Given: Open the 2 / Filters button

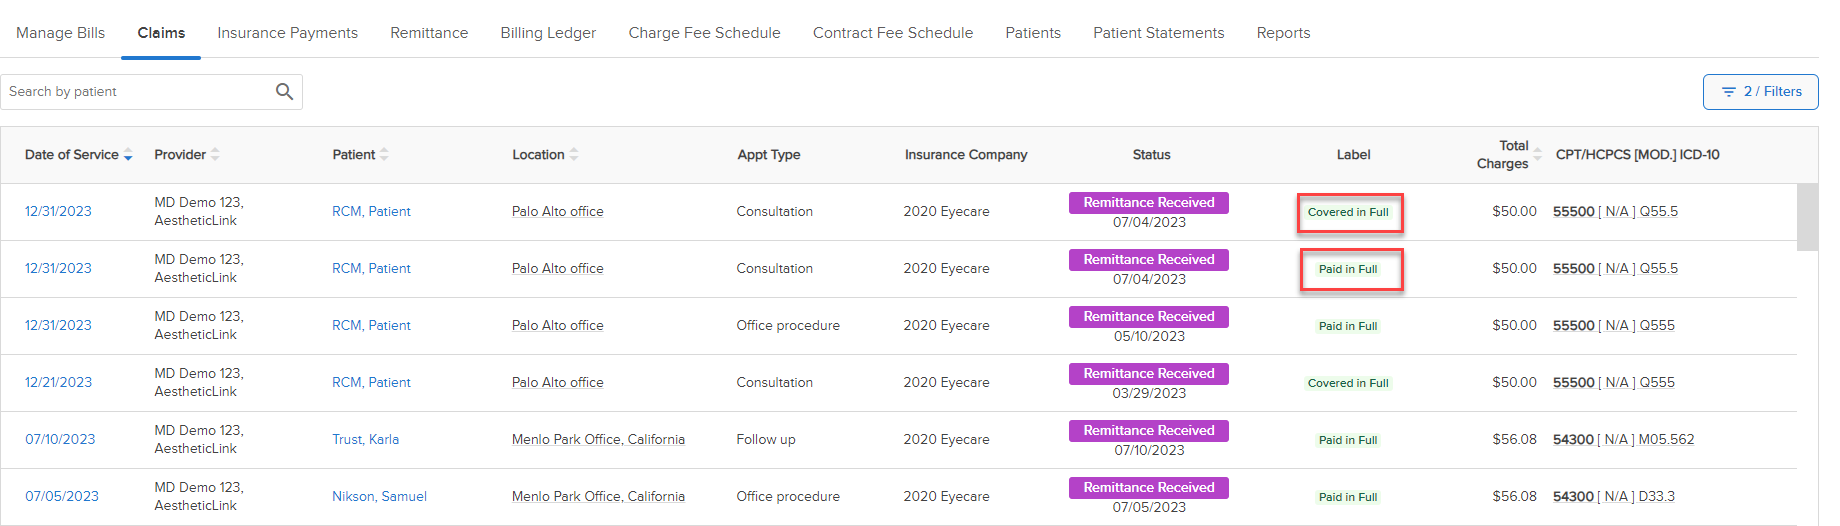Looking at the screenshot, I should pos(1760,92).
